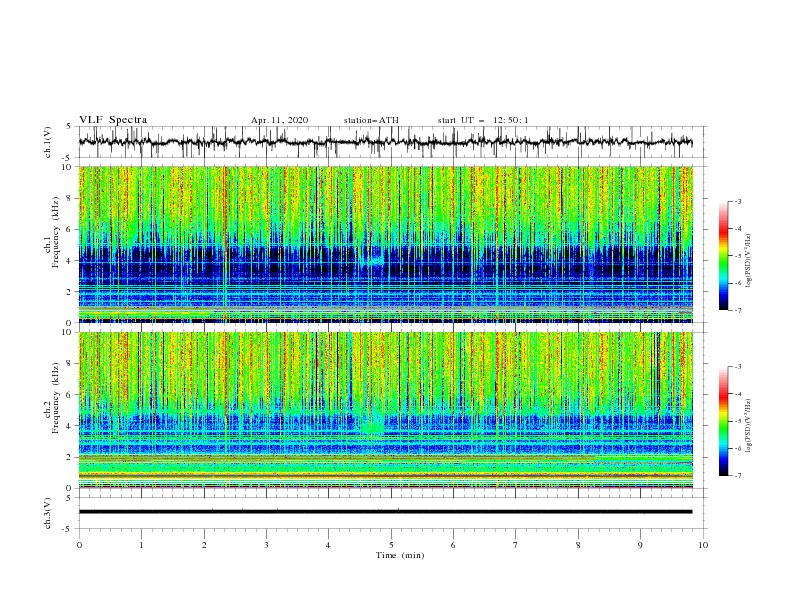Click the "station=ATH" label
Viewport: 792px width, 612px height.
click(371, 120)
